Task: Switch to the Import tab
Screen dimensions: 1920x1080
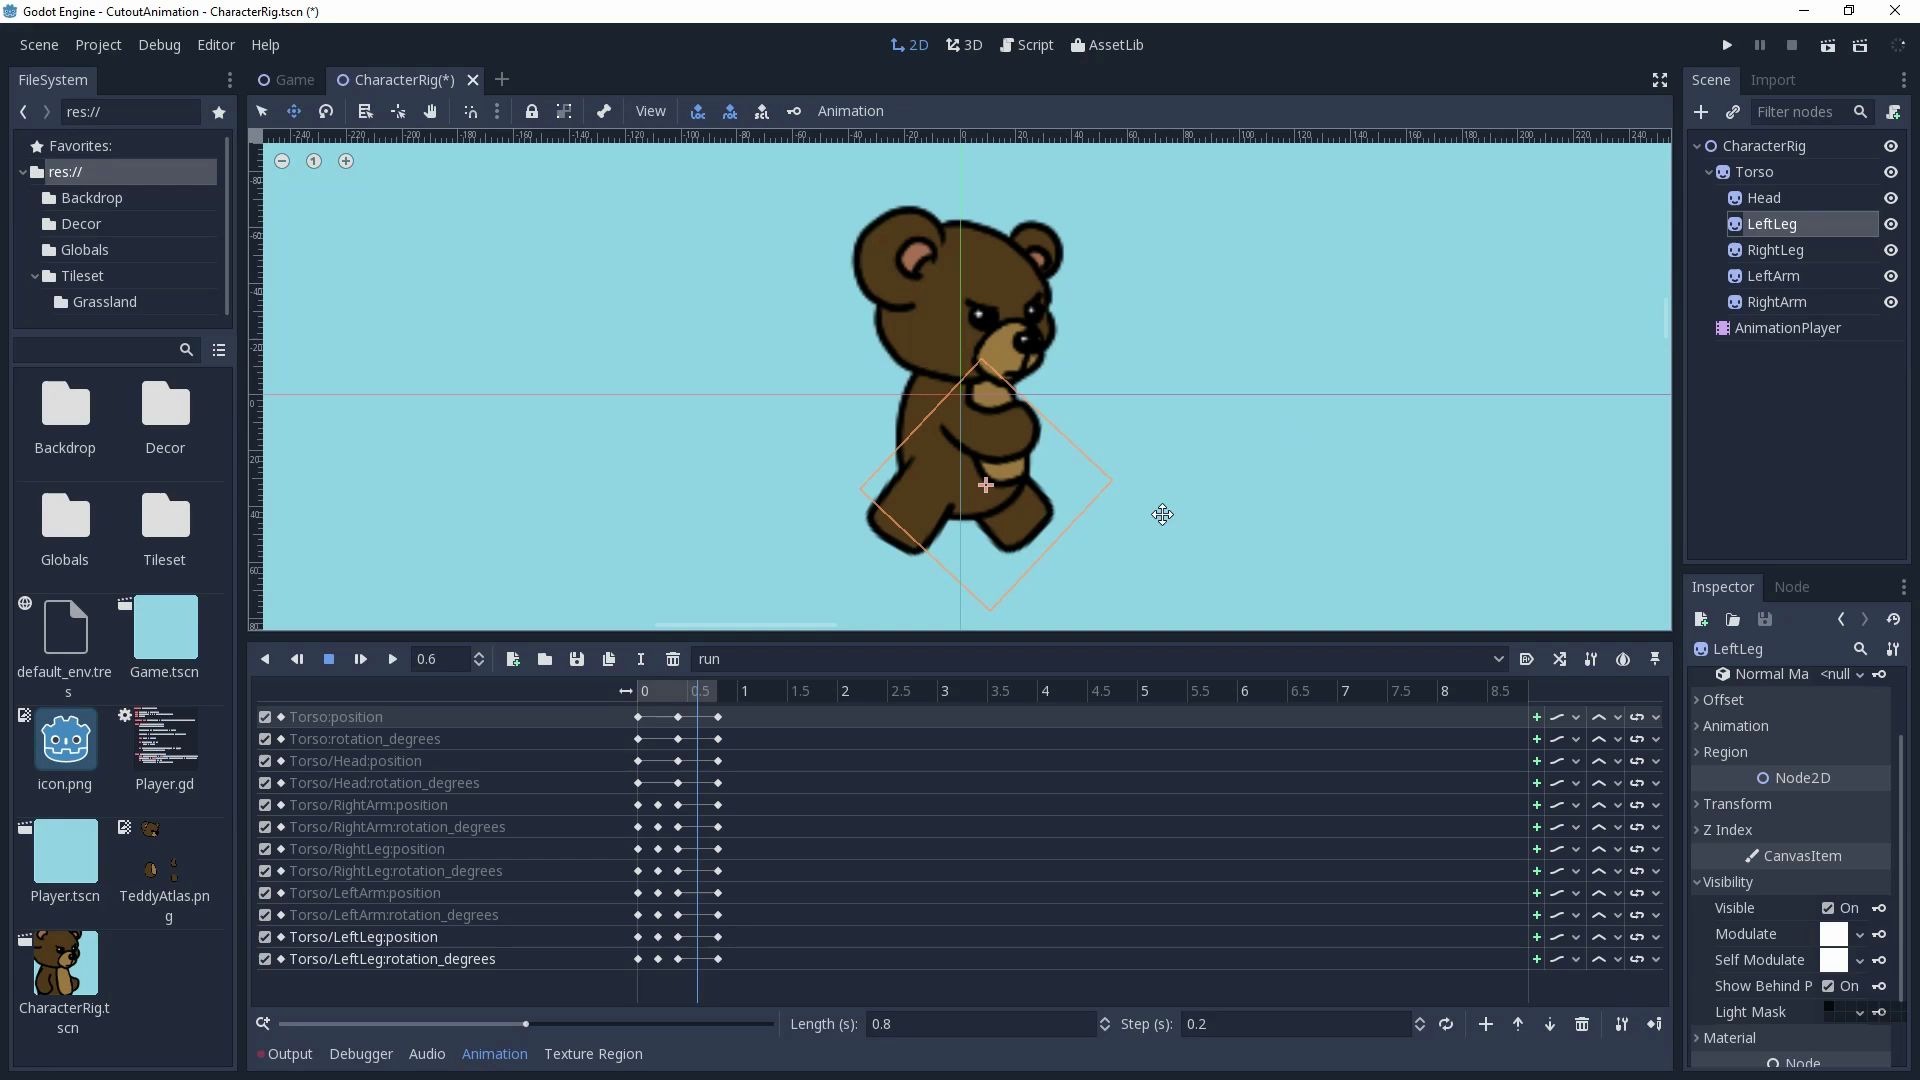Action: pyautogui.click(x=1772, y=80)
